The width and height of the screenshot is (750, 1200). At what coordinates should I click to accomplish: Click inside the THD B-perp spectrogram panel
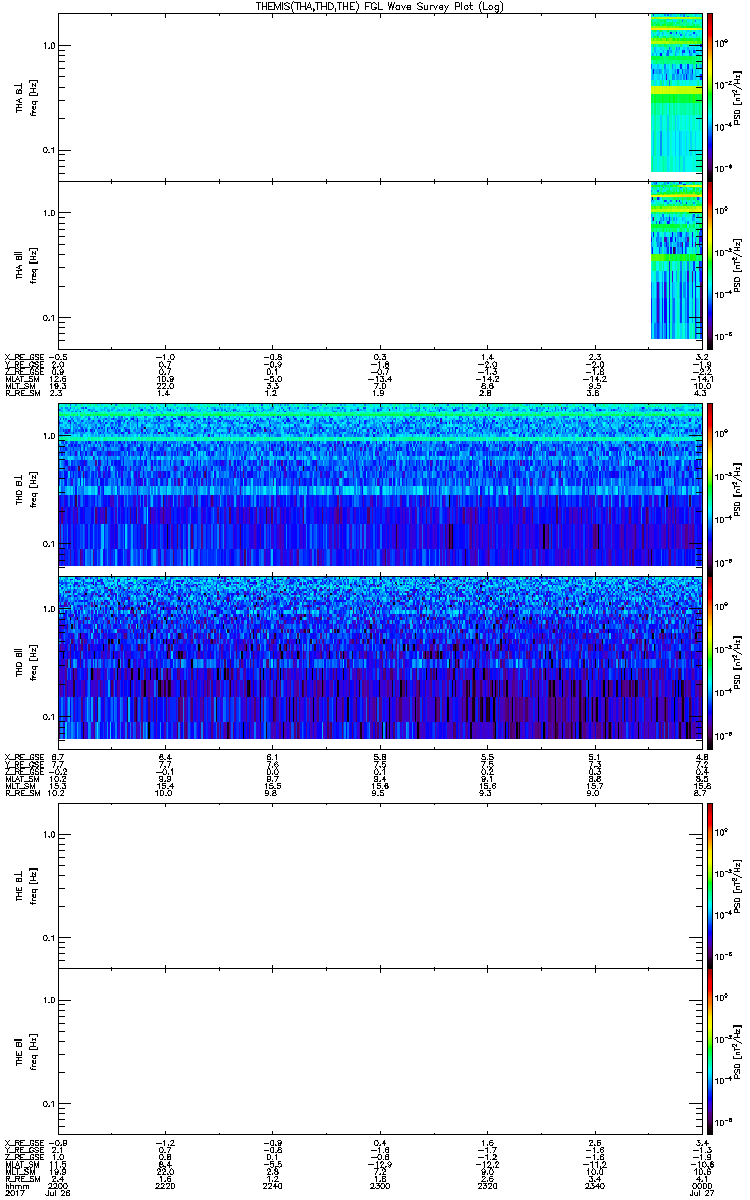tap(380, 485)
